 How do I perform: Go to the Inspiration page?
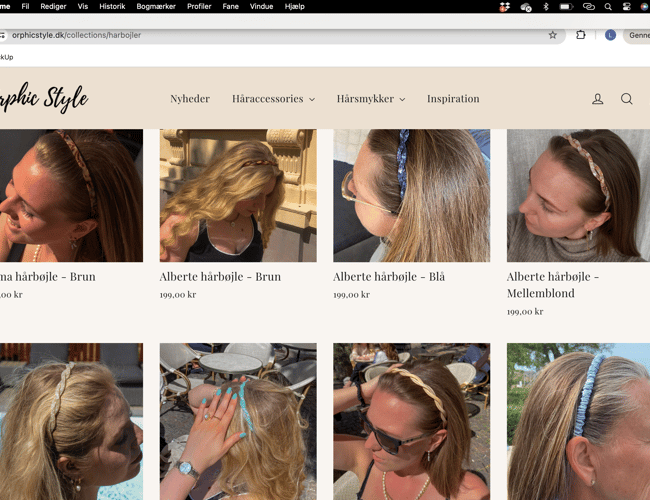pyautogui.click(x=453, y=99)
